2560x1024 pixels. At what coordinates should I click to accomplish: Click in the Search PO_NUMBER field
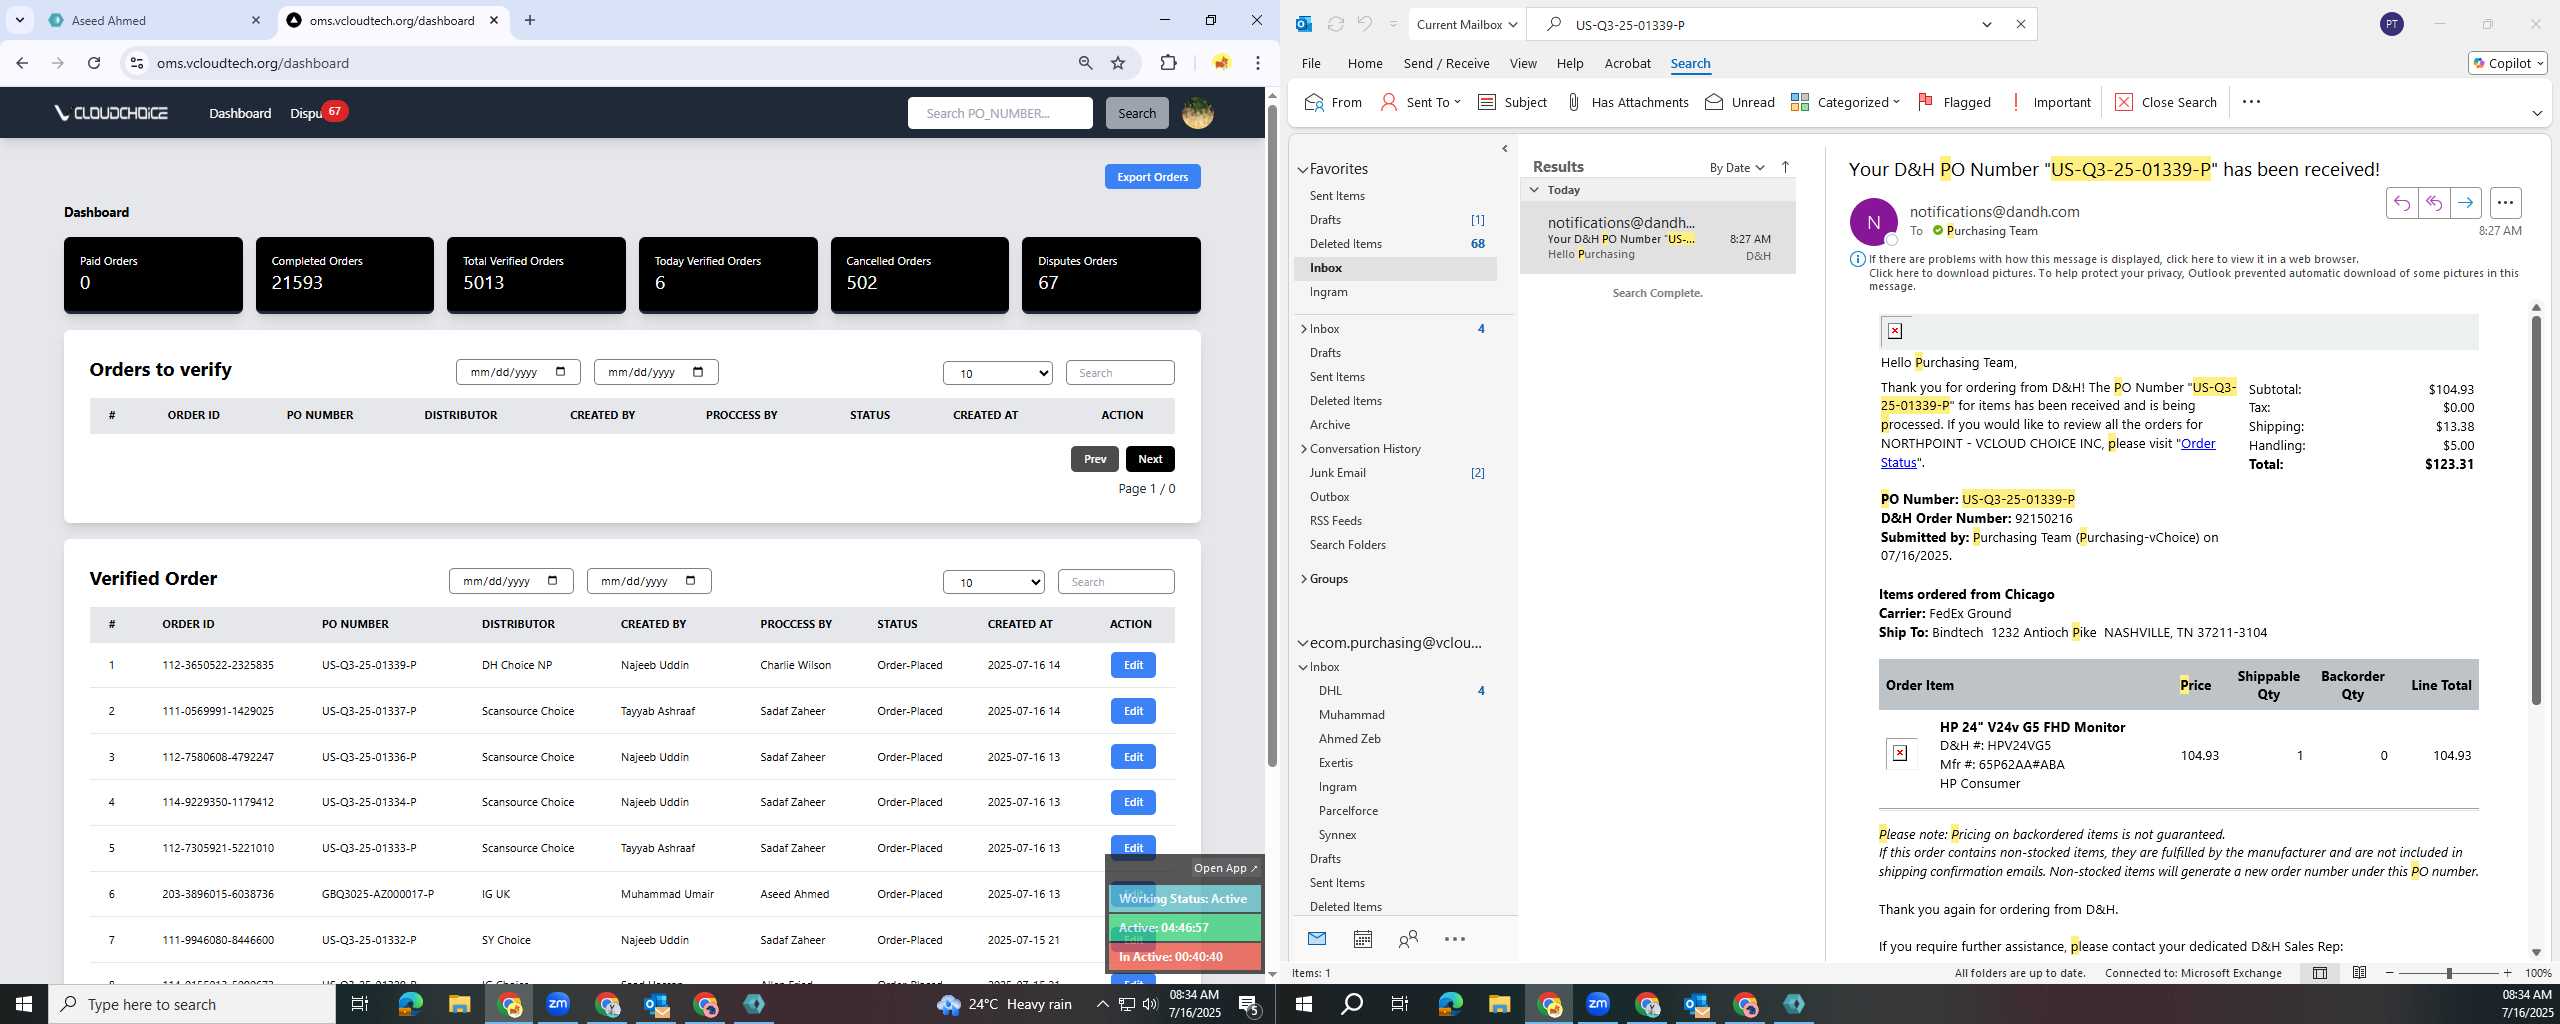(1000, 113)
